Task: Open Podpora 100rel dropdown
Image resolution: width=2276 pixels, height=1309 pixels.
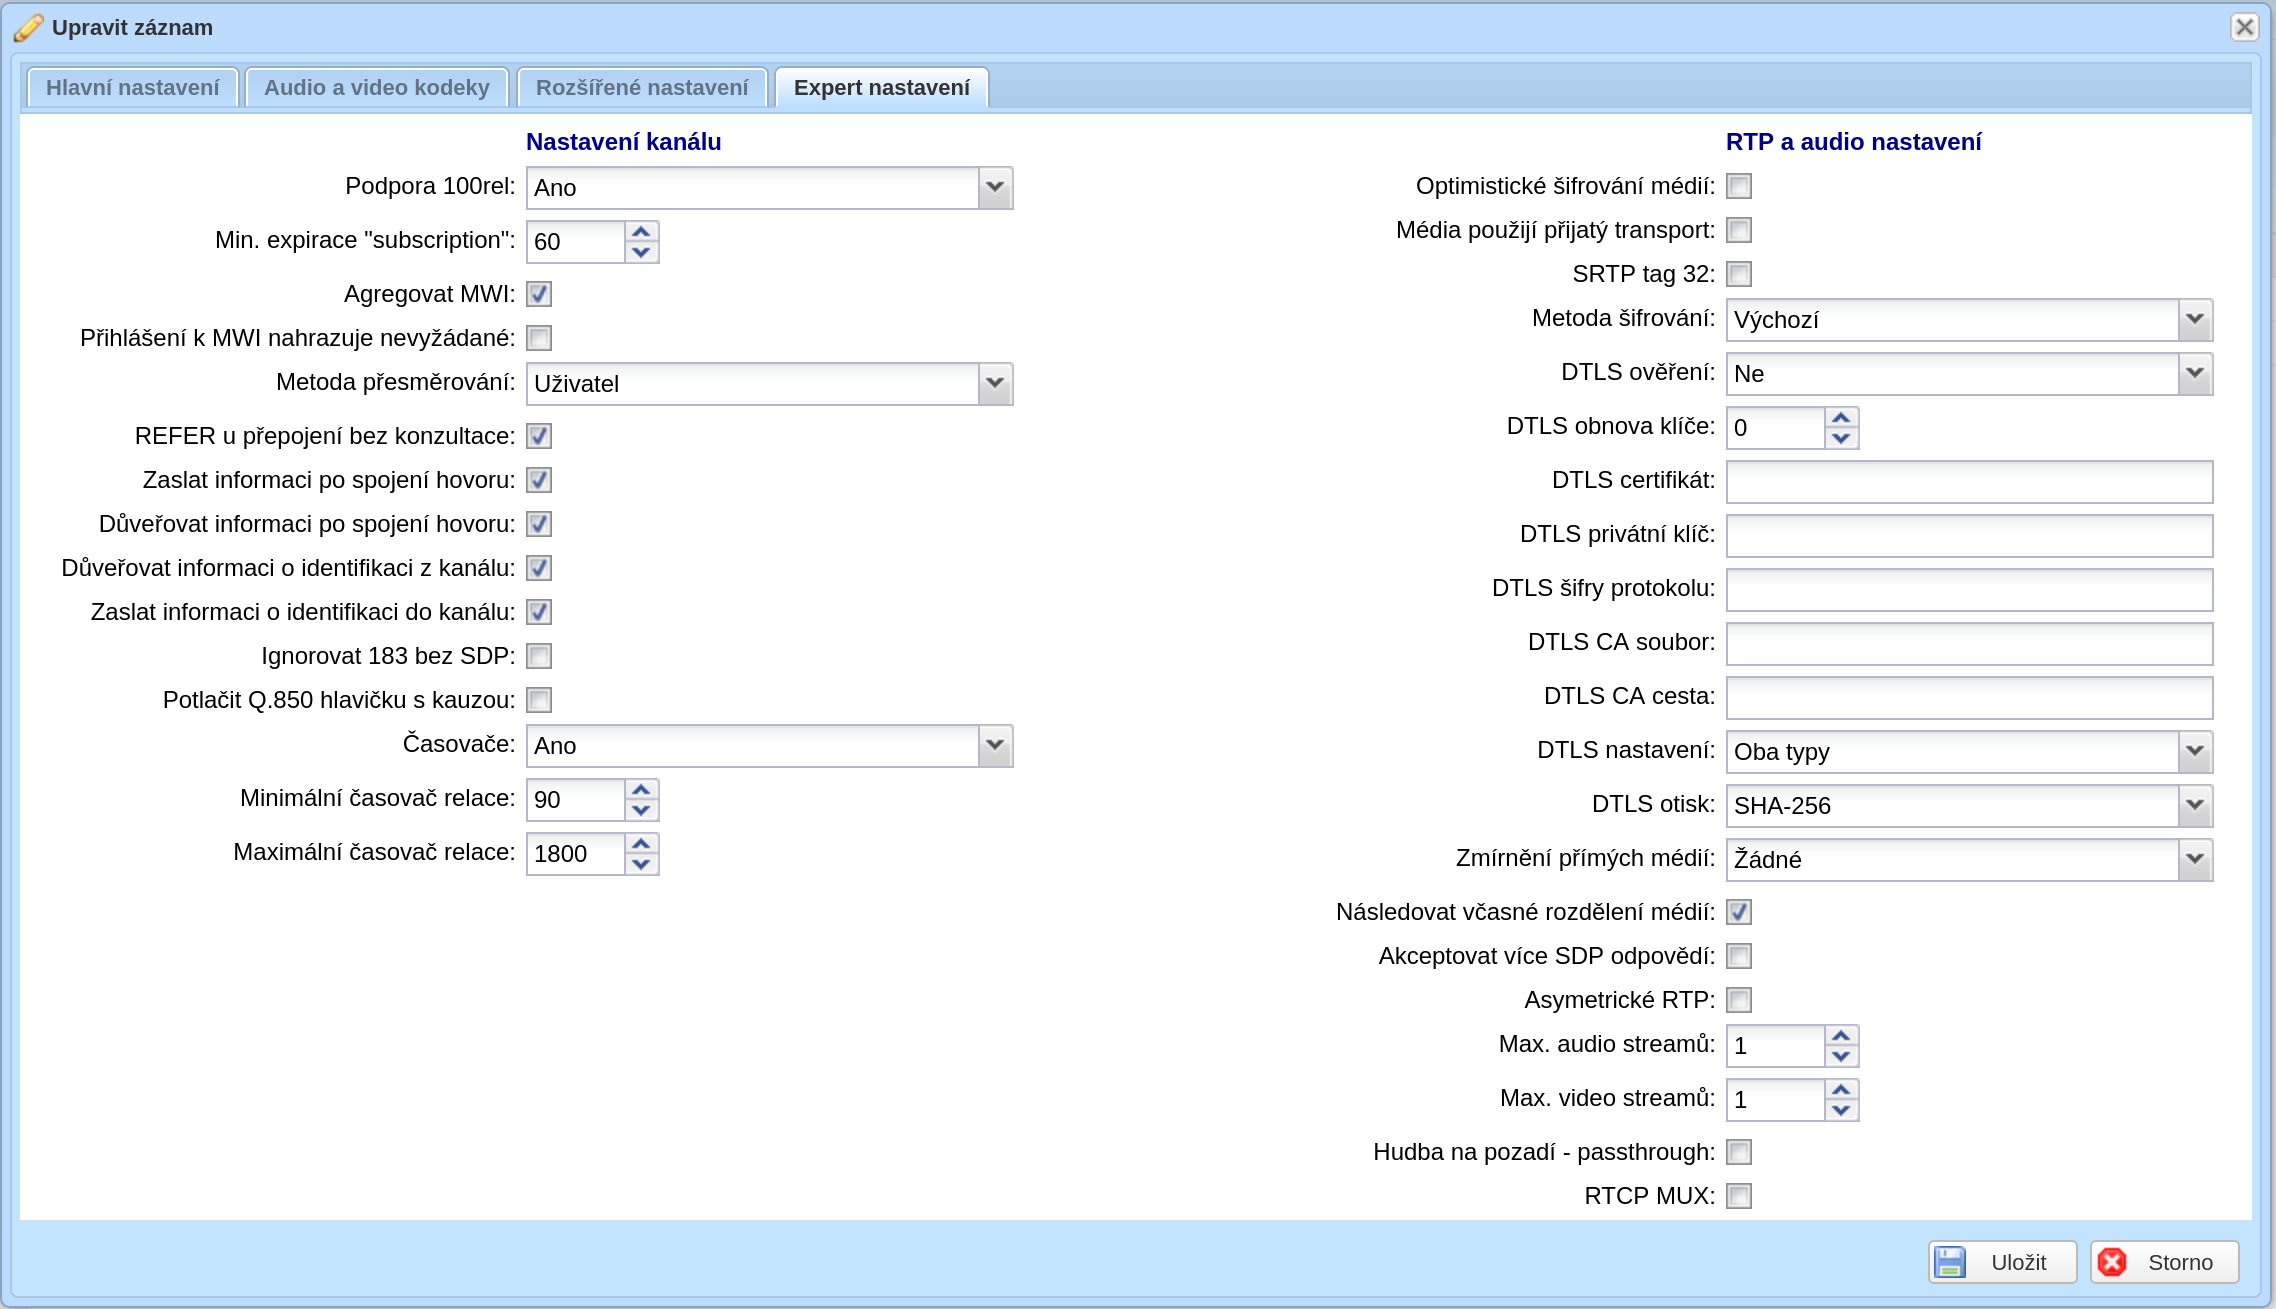Action: pyautogui.click(x=995, y=188)
